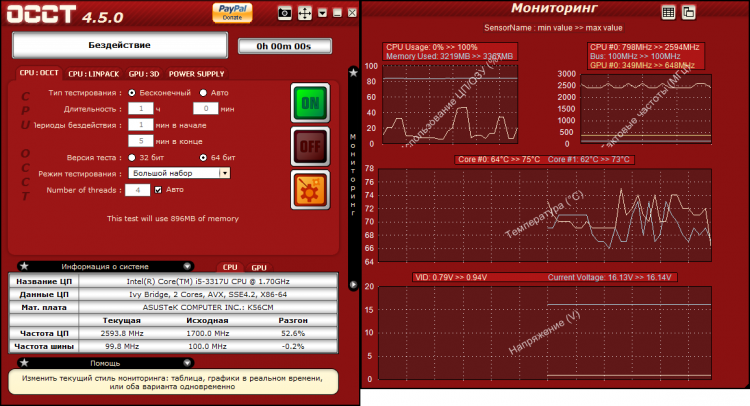750x406 pixels.
Task: Open the title bar down-arrow menu
Action: tap(322, 13)
